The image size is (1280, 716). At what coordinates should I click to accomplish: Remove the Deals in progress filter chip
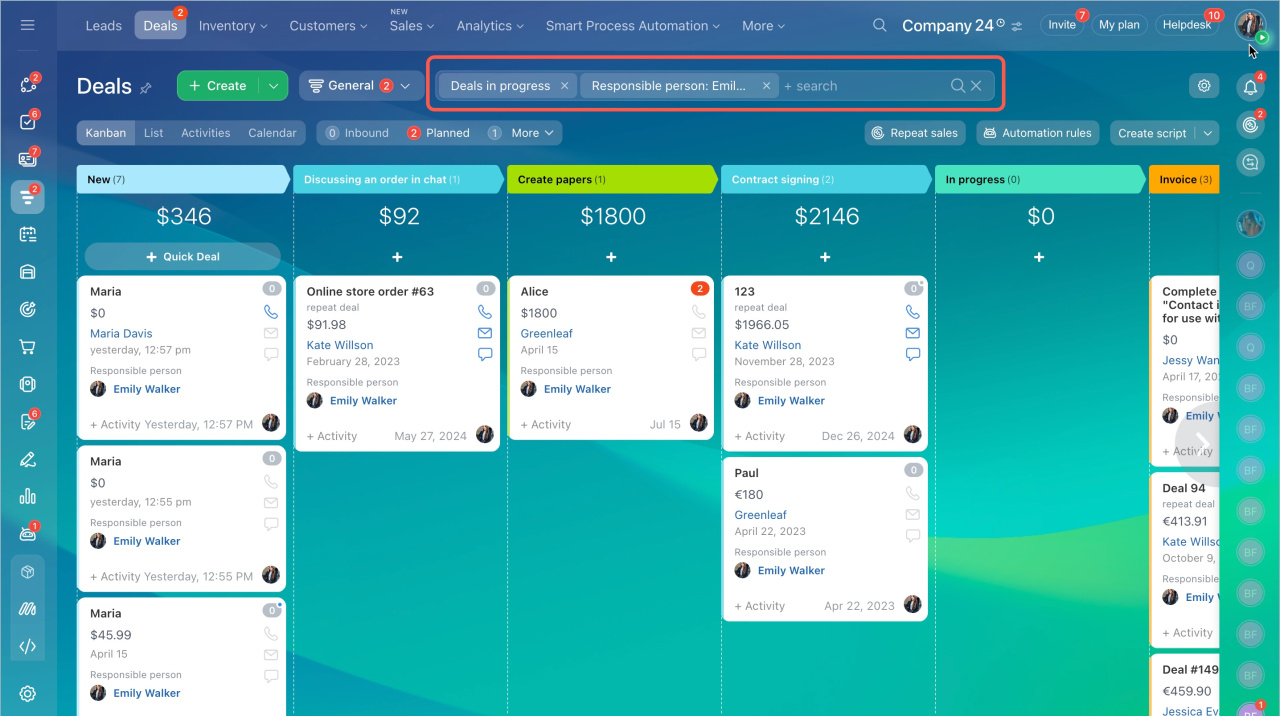click(564, 86)
